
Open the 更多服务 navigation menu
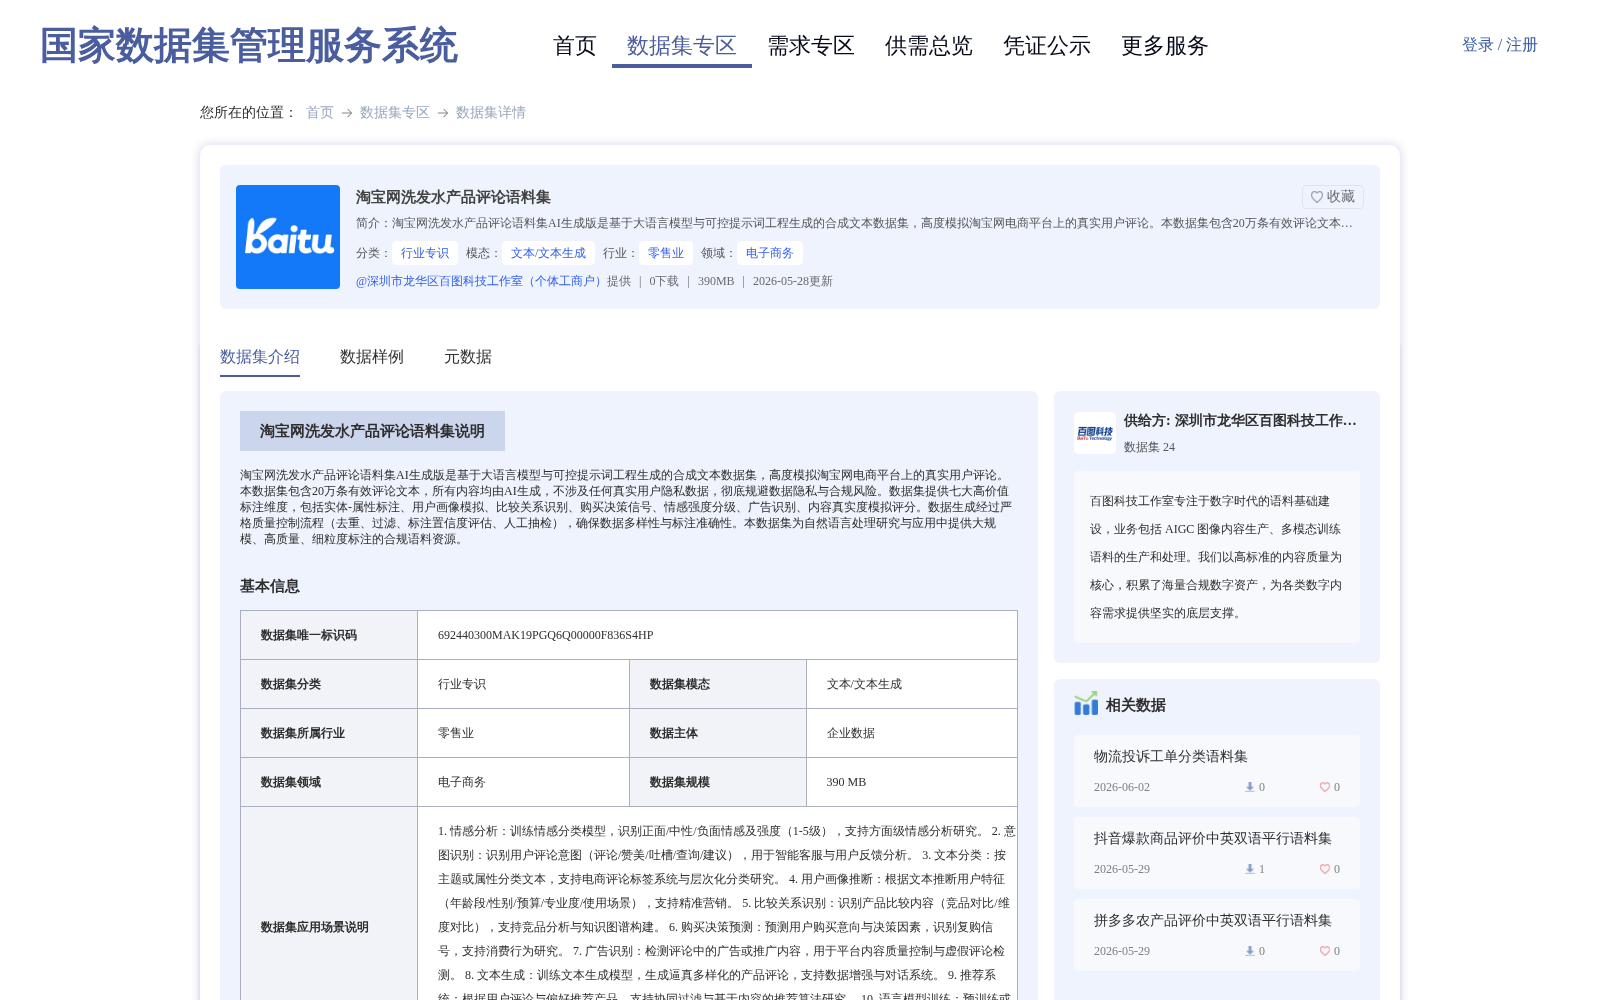tap(1165, 46)
